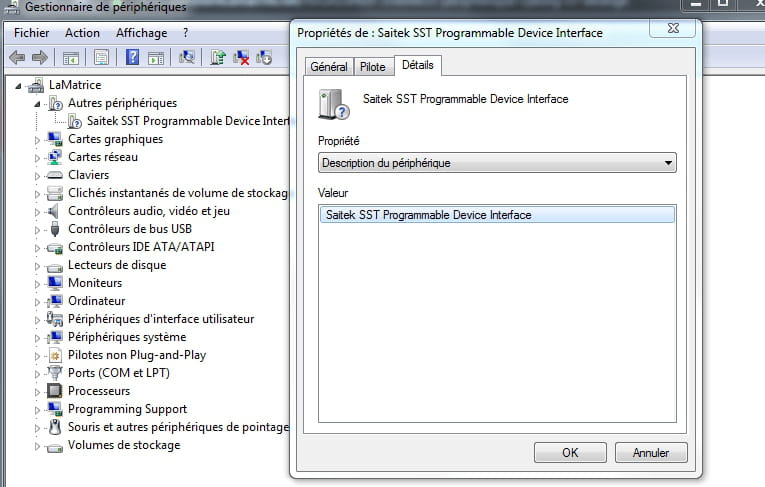
Task: Switch to the Général tab
Action: click(x=329, y=67)
